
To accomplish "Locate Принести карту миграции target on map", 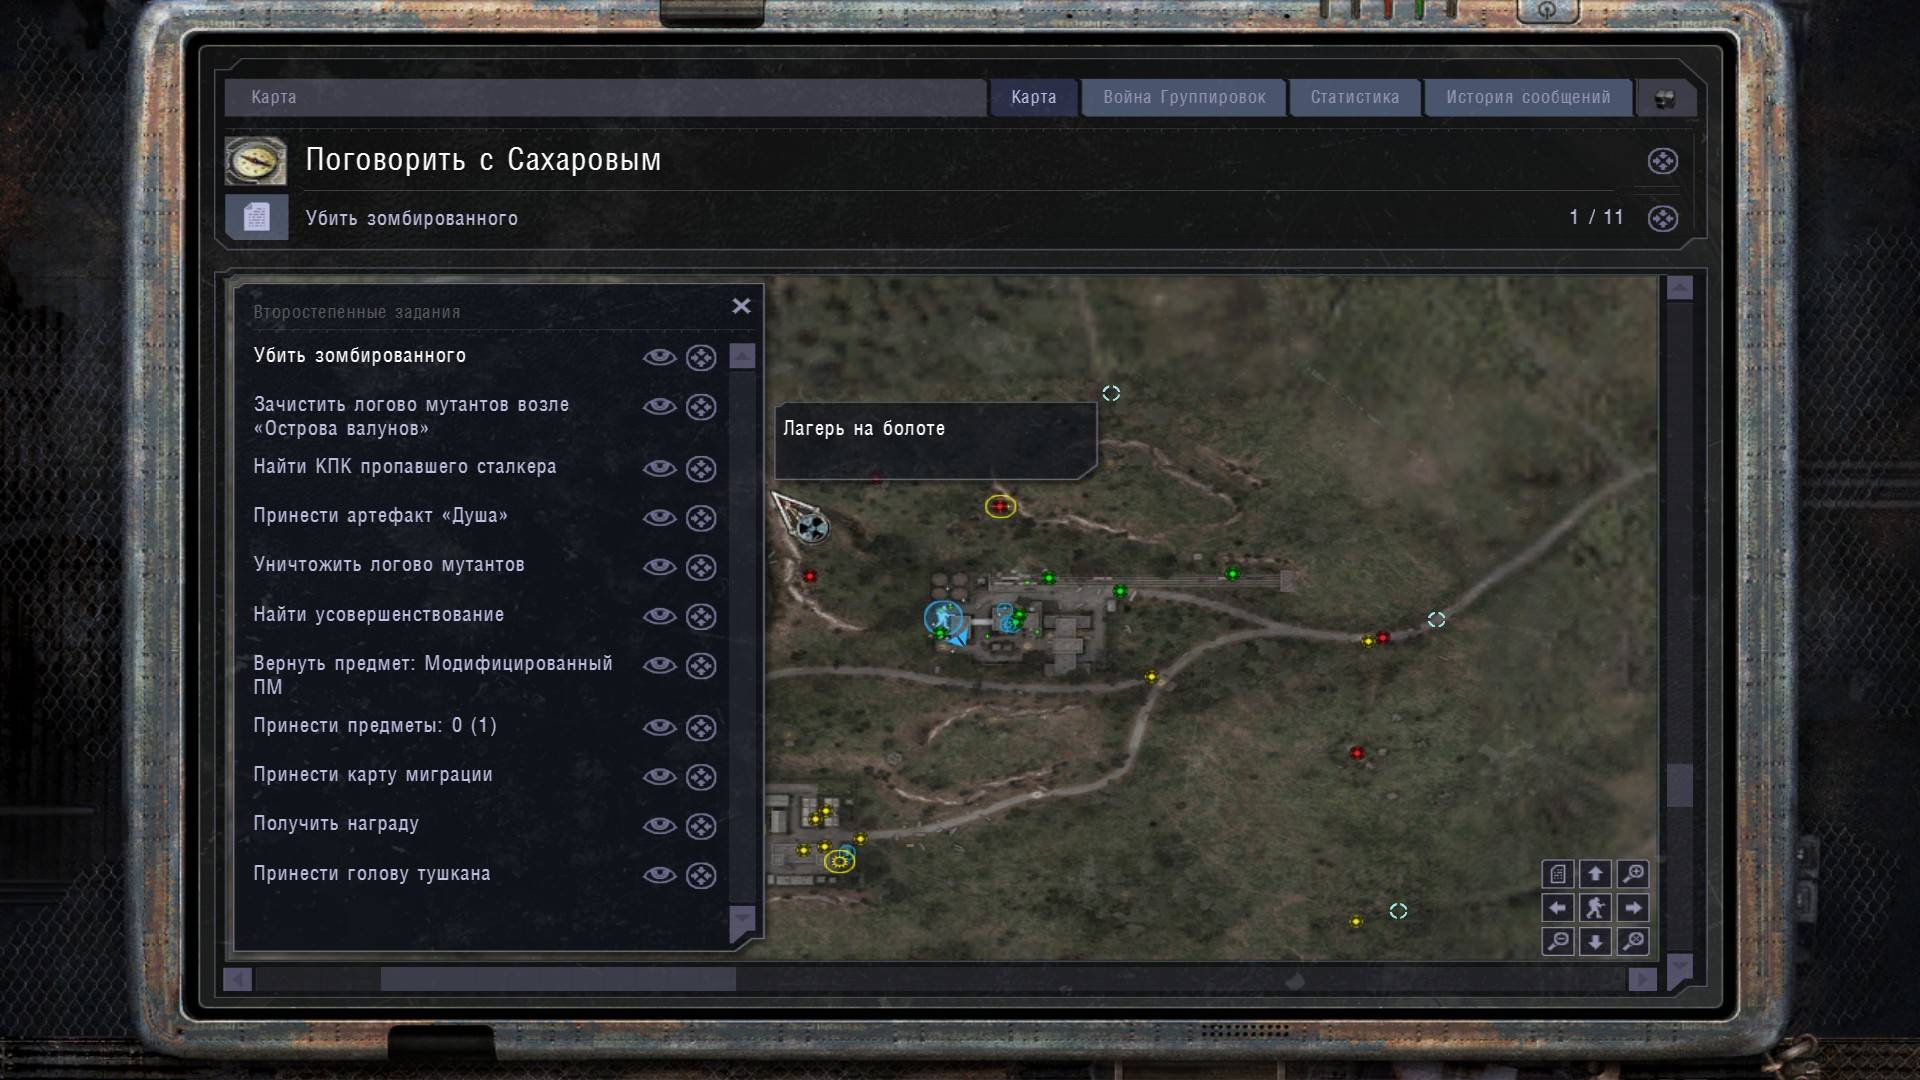I will [x=701, y=777].
